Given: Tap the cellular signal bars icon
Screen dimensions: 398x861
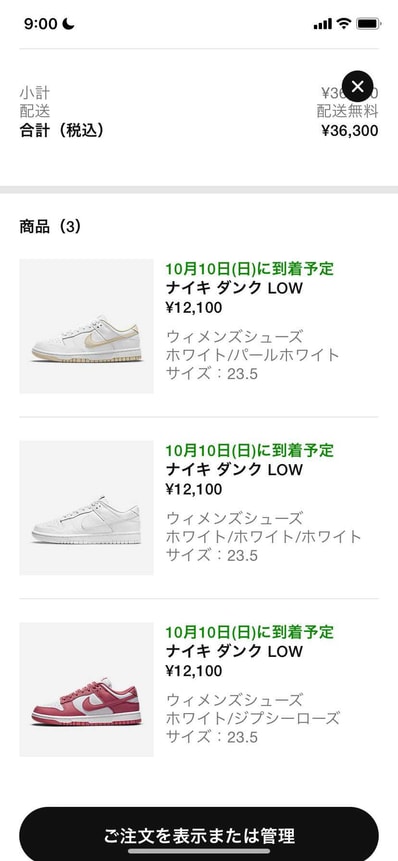Looking at the screenshot, I should coord(323,24).
